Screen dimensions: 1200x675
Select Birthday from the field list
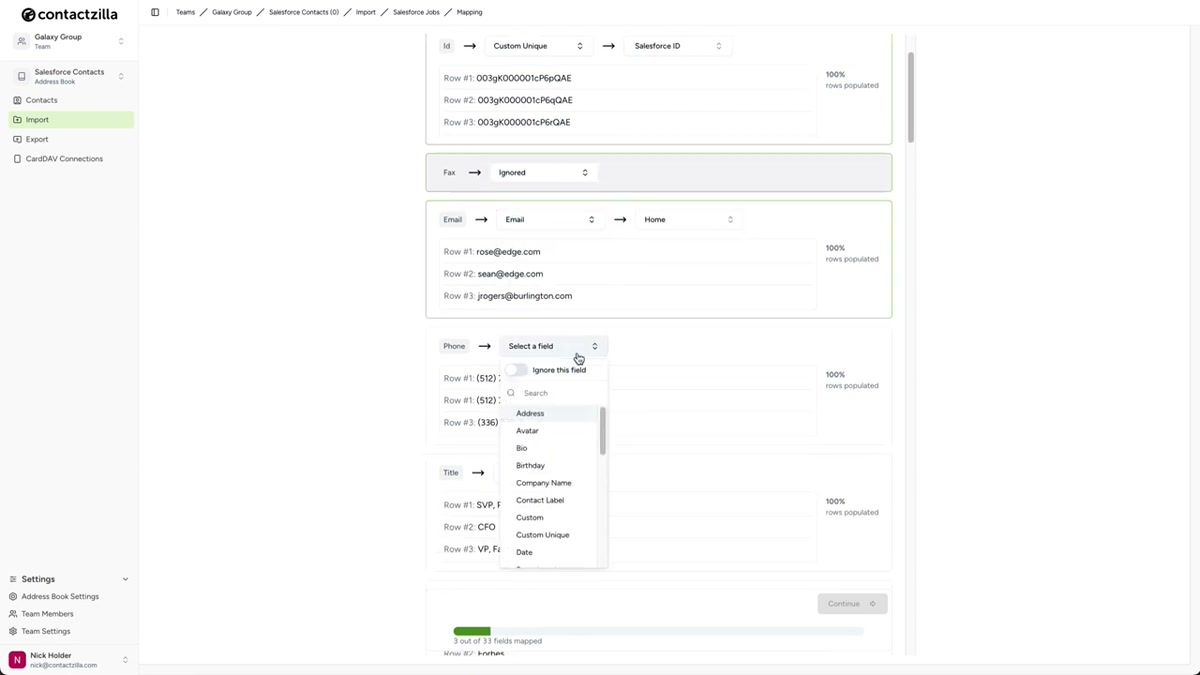pyautogui.click(x=530, y=465)
